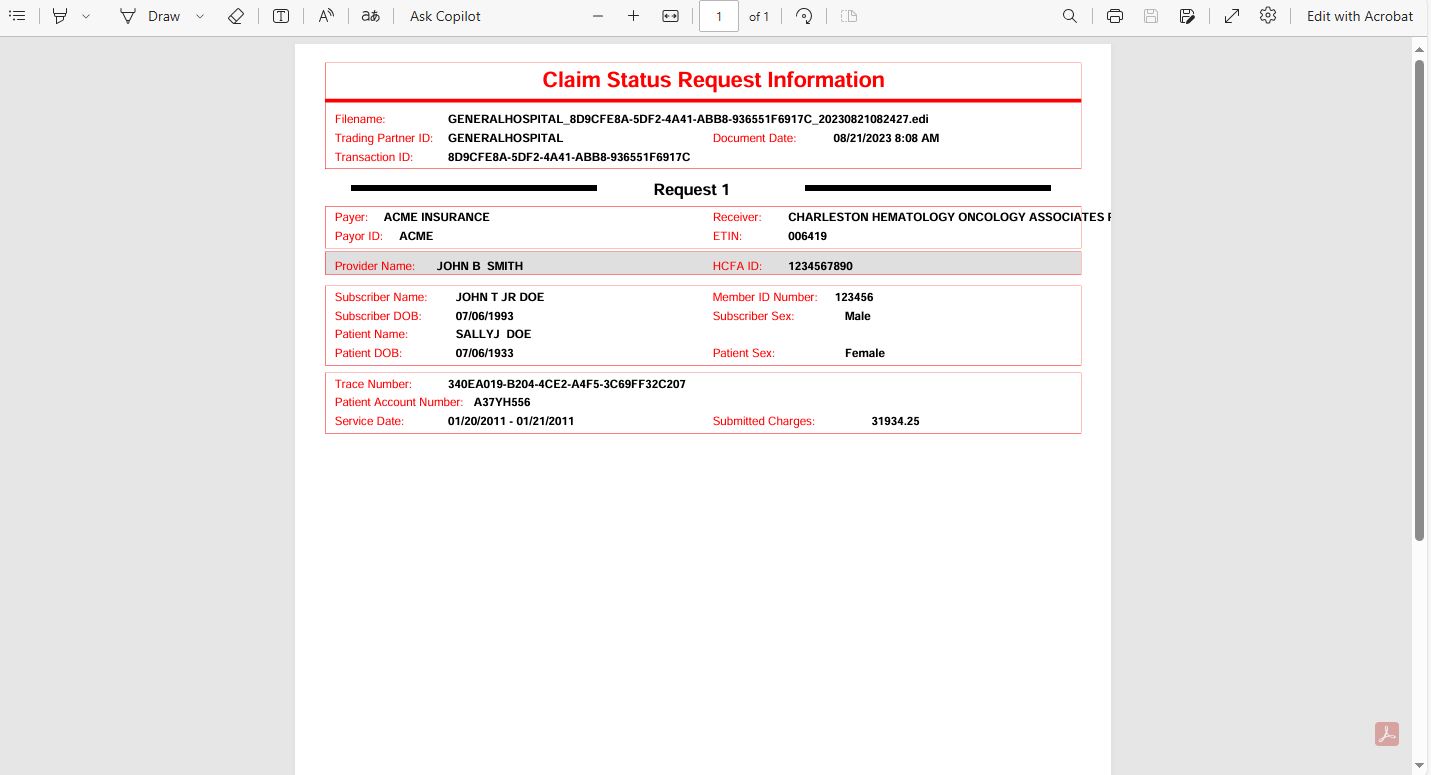
Task: Expand the highlight color options dropdown
Action: tap(86, 16)
